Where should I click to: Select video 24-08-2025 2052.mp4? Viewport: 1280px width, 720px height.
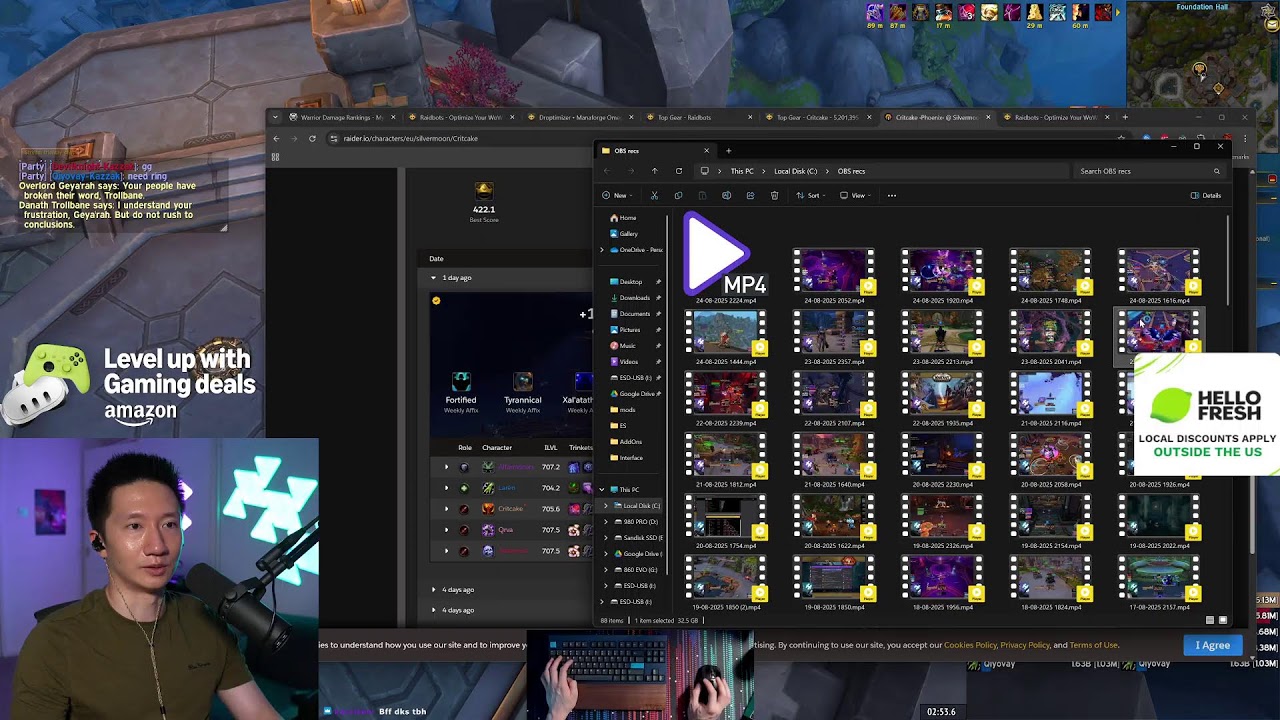833,277
